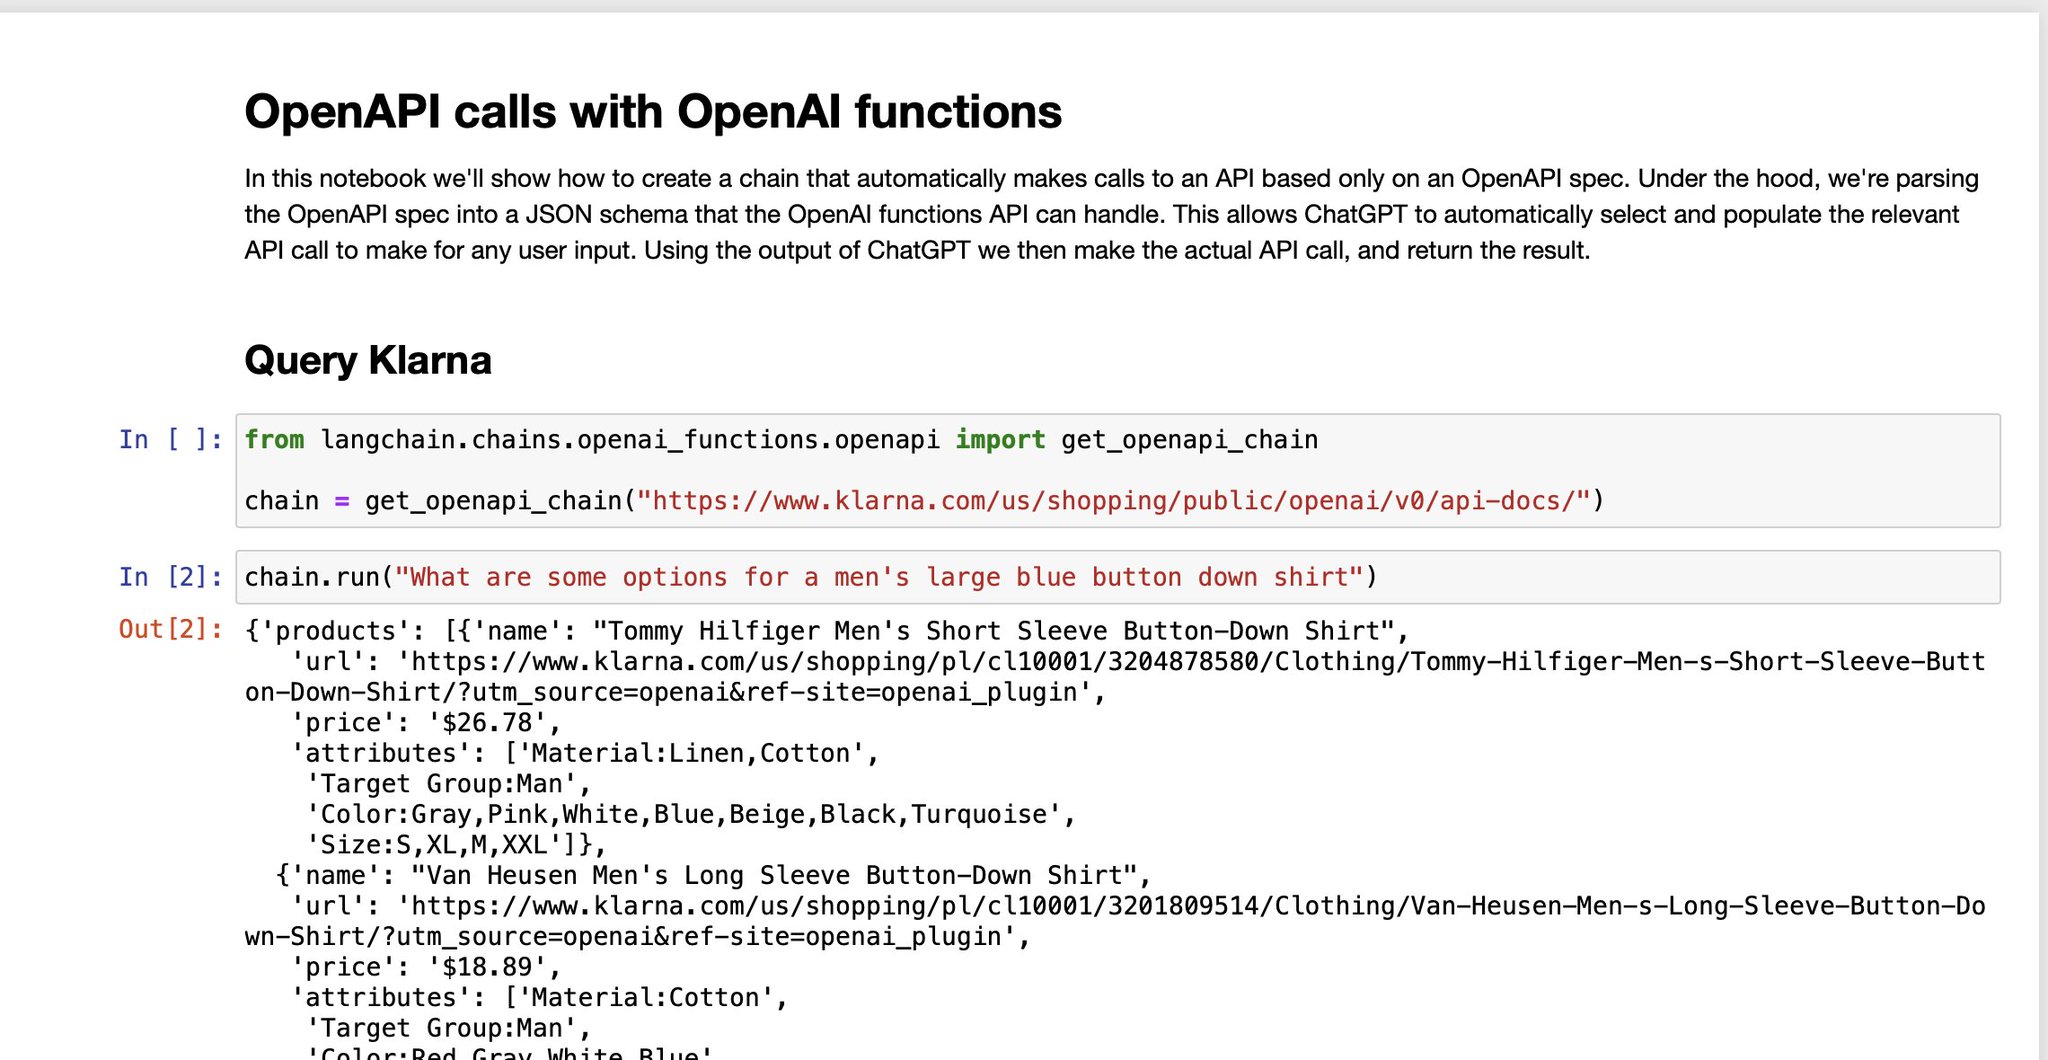Image resolution: width=2048 pixels, height=1060 pixels.
Task: Click the 'Material:Cotton' attribute line
Action: pyautogui.click(x=646, y=997)
